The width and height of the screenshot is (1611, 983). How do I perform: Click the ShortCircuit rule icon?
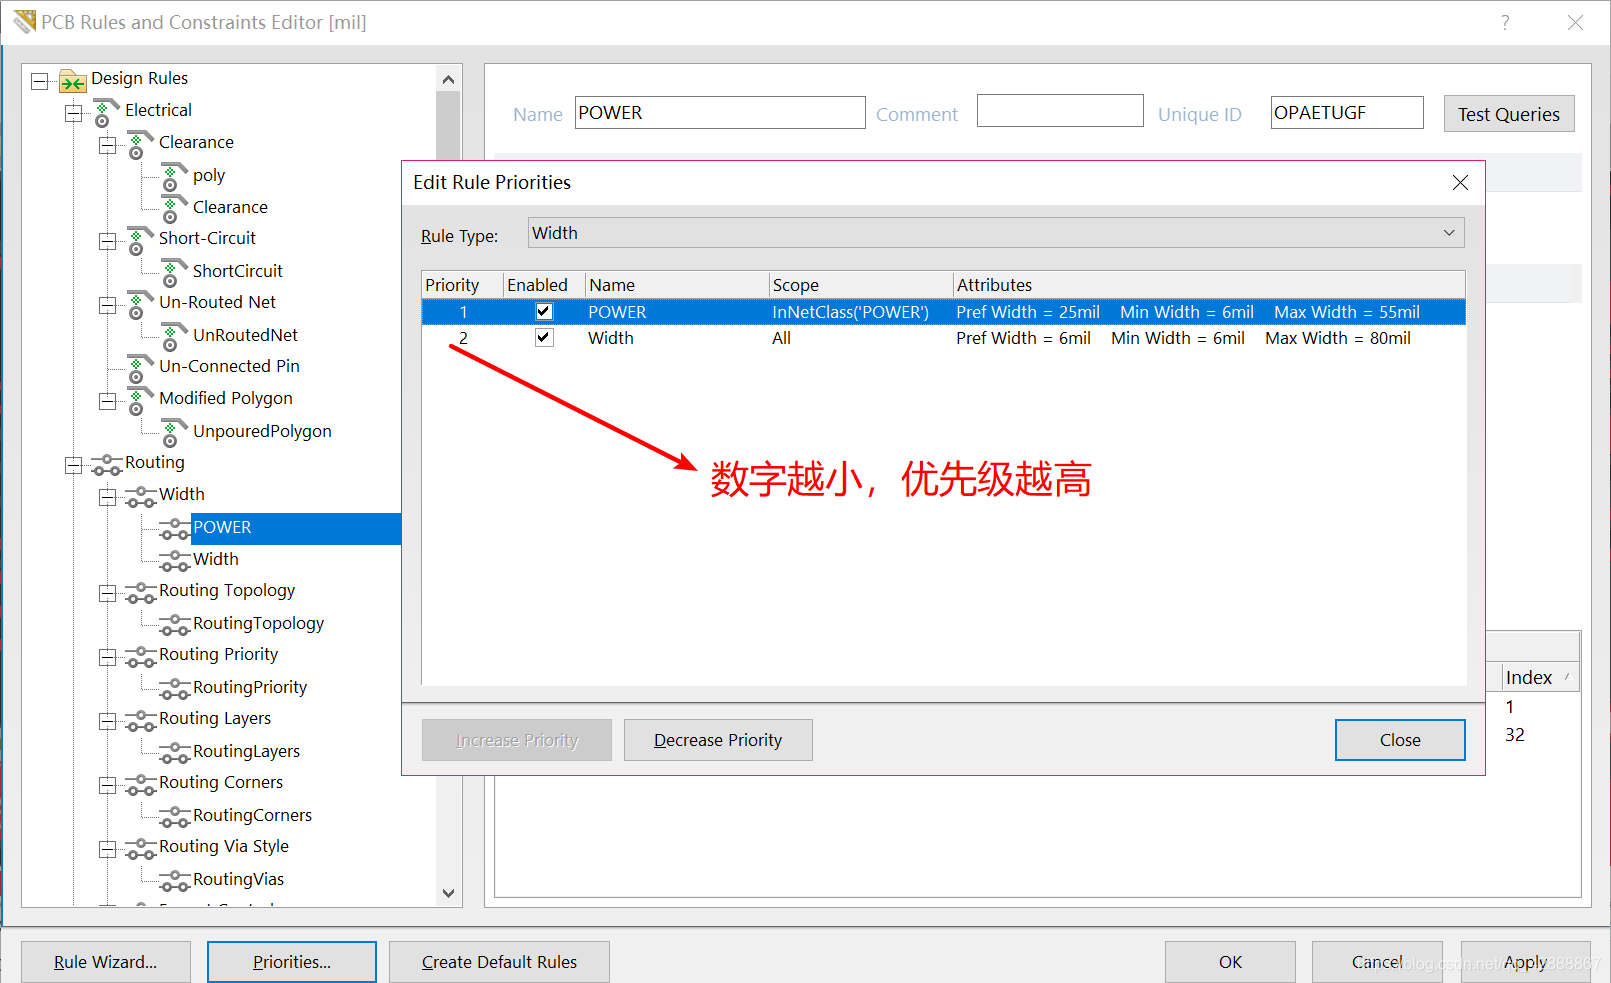(174, 272)
